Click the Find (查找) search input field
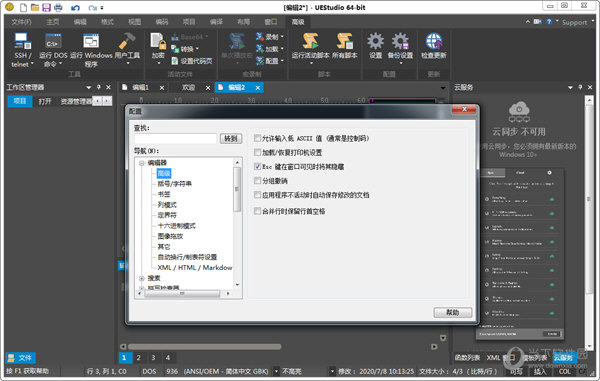 [175, 138]
